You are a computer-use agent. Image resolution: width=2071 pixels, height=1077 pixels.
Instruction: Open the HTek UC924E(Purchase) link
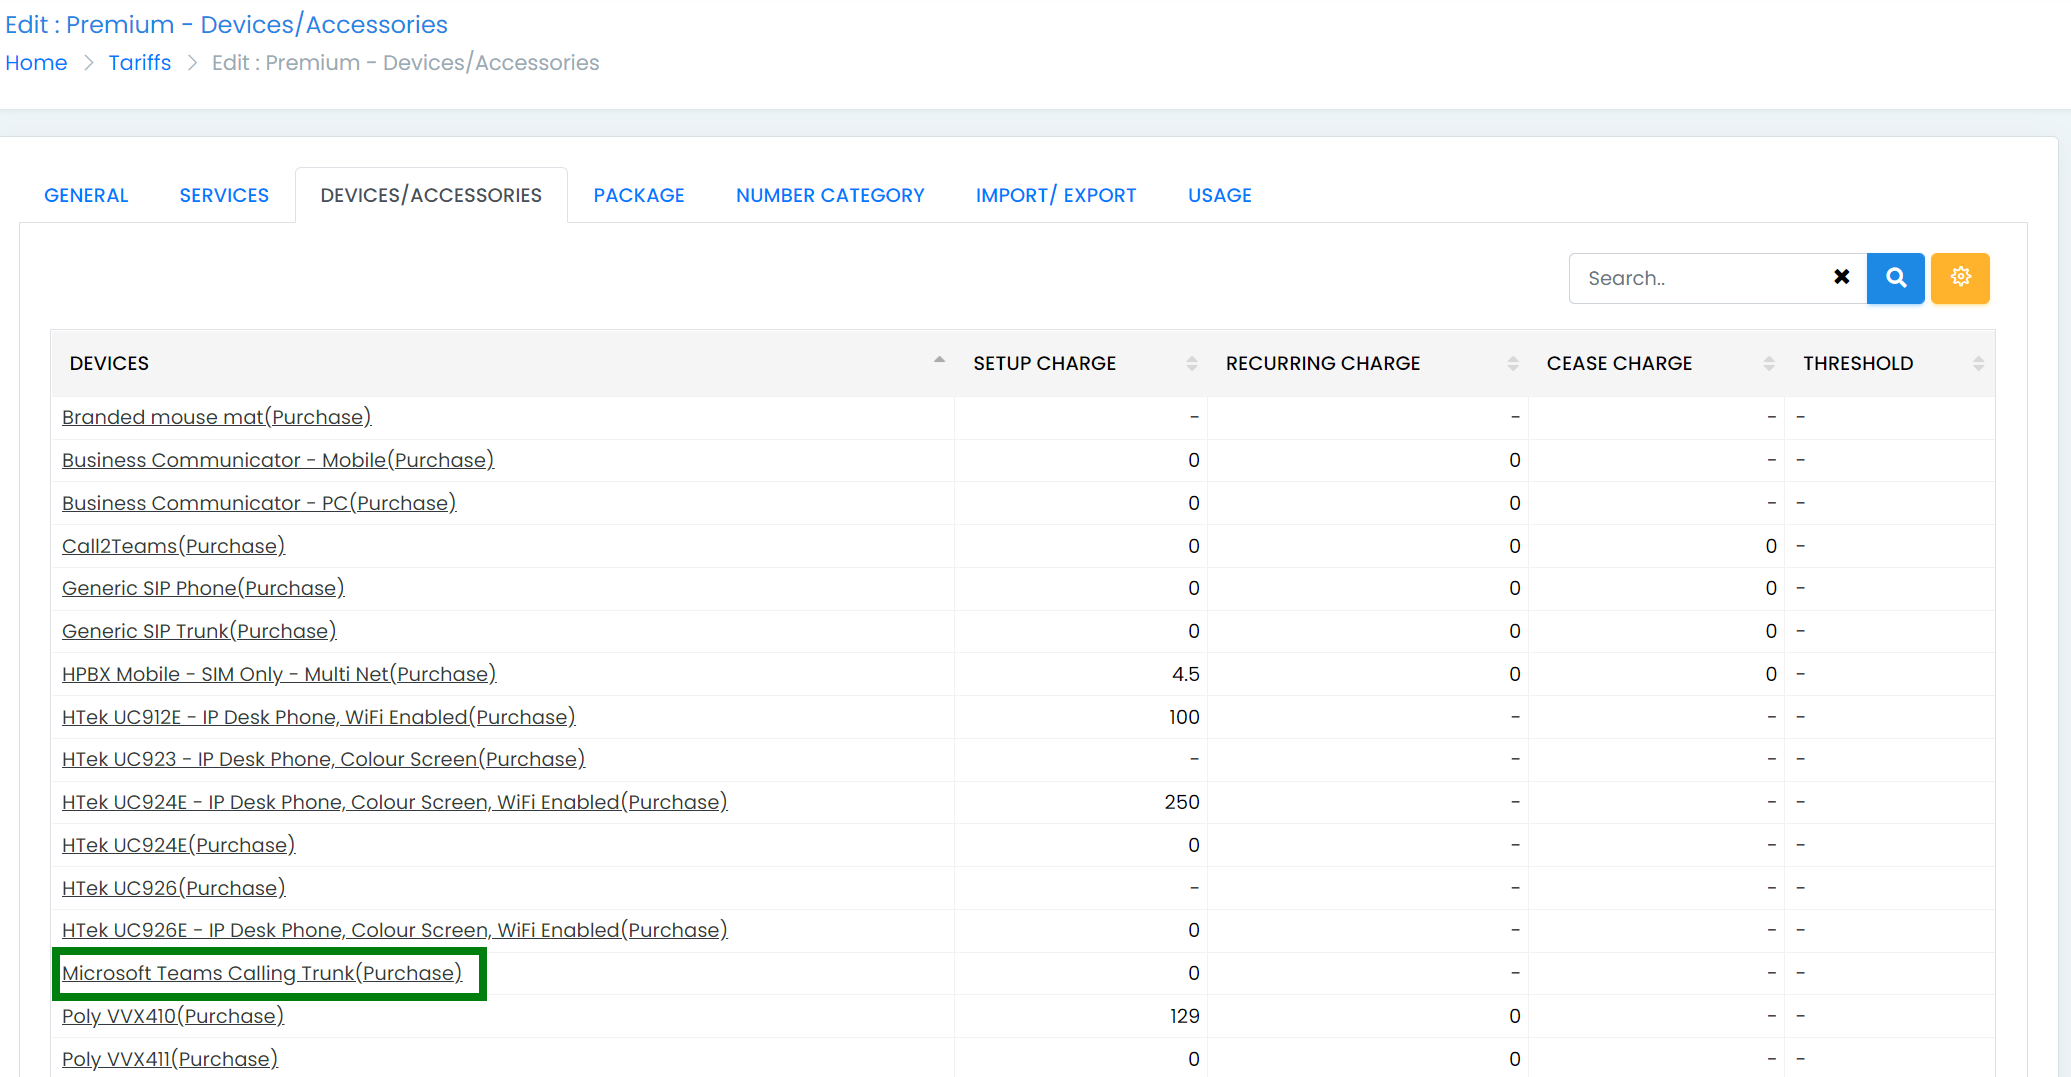(x=179, y=845)
